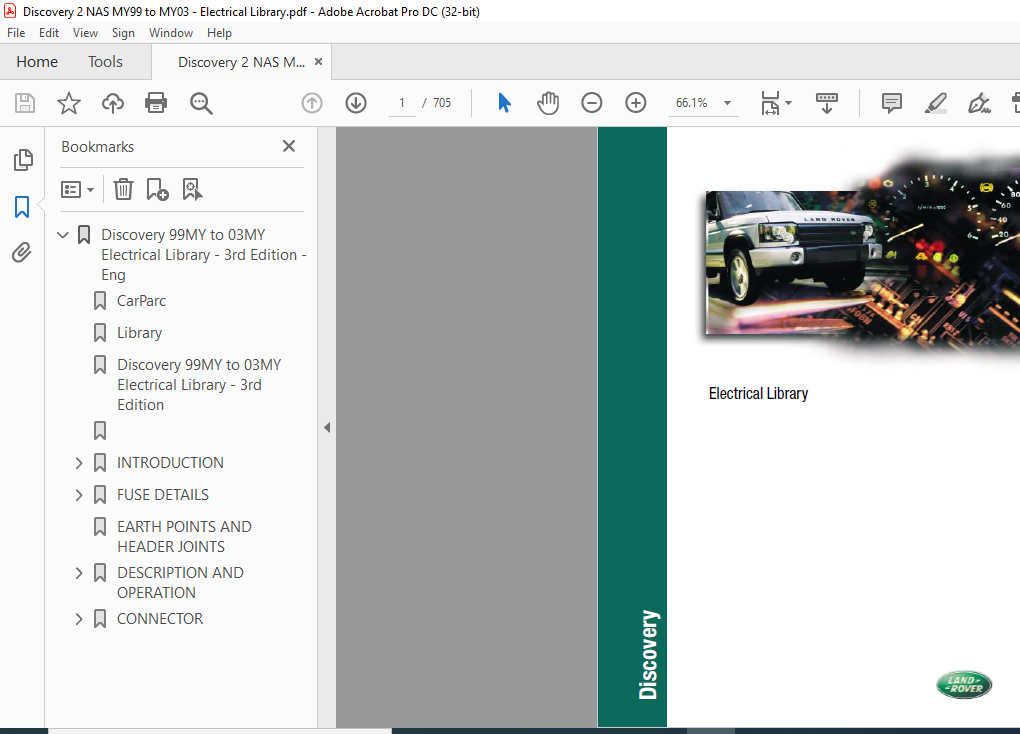Go to next page arrow
Screen dimensions: 1020x734
(x=356, y=103)
